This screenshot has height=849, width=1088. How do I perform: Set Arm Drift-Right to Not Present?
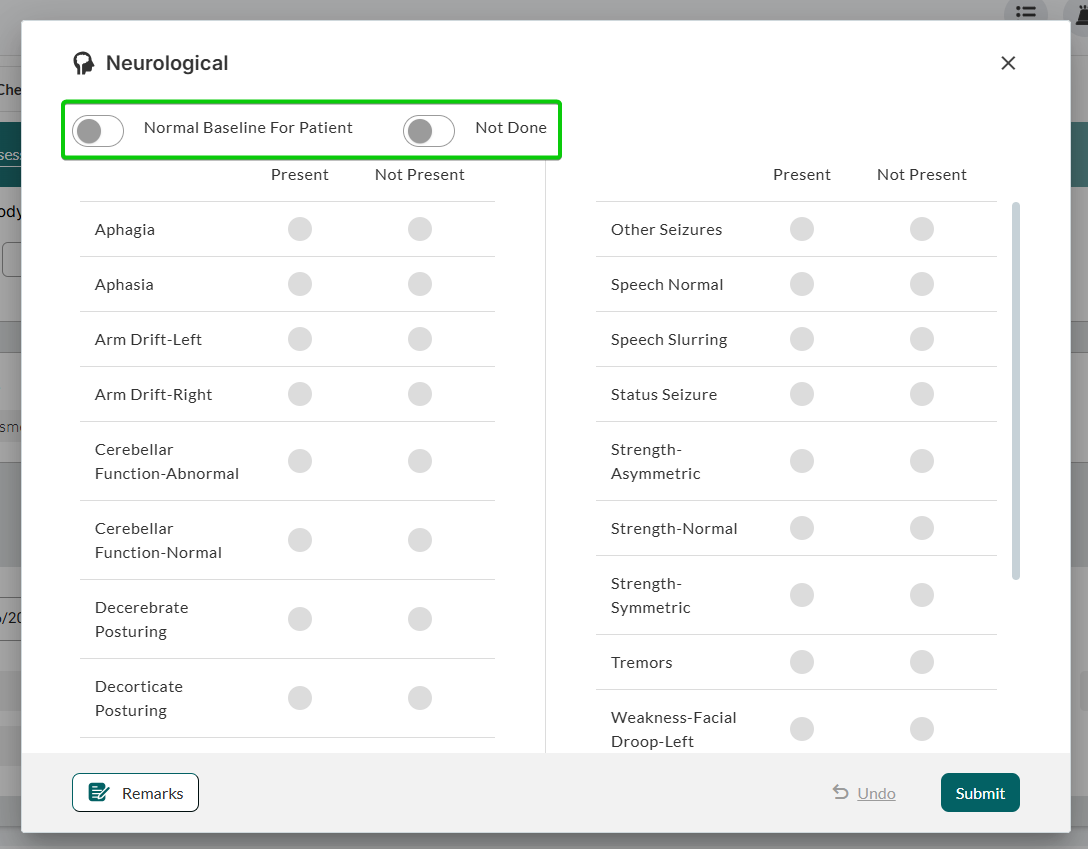420,394
